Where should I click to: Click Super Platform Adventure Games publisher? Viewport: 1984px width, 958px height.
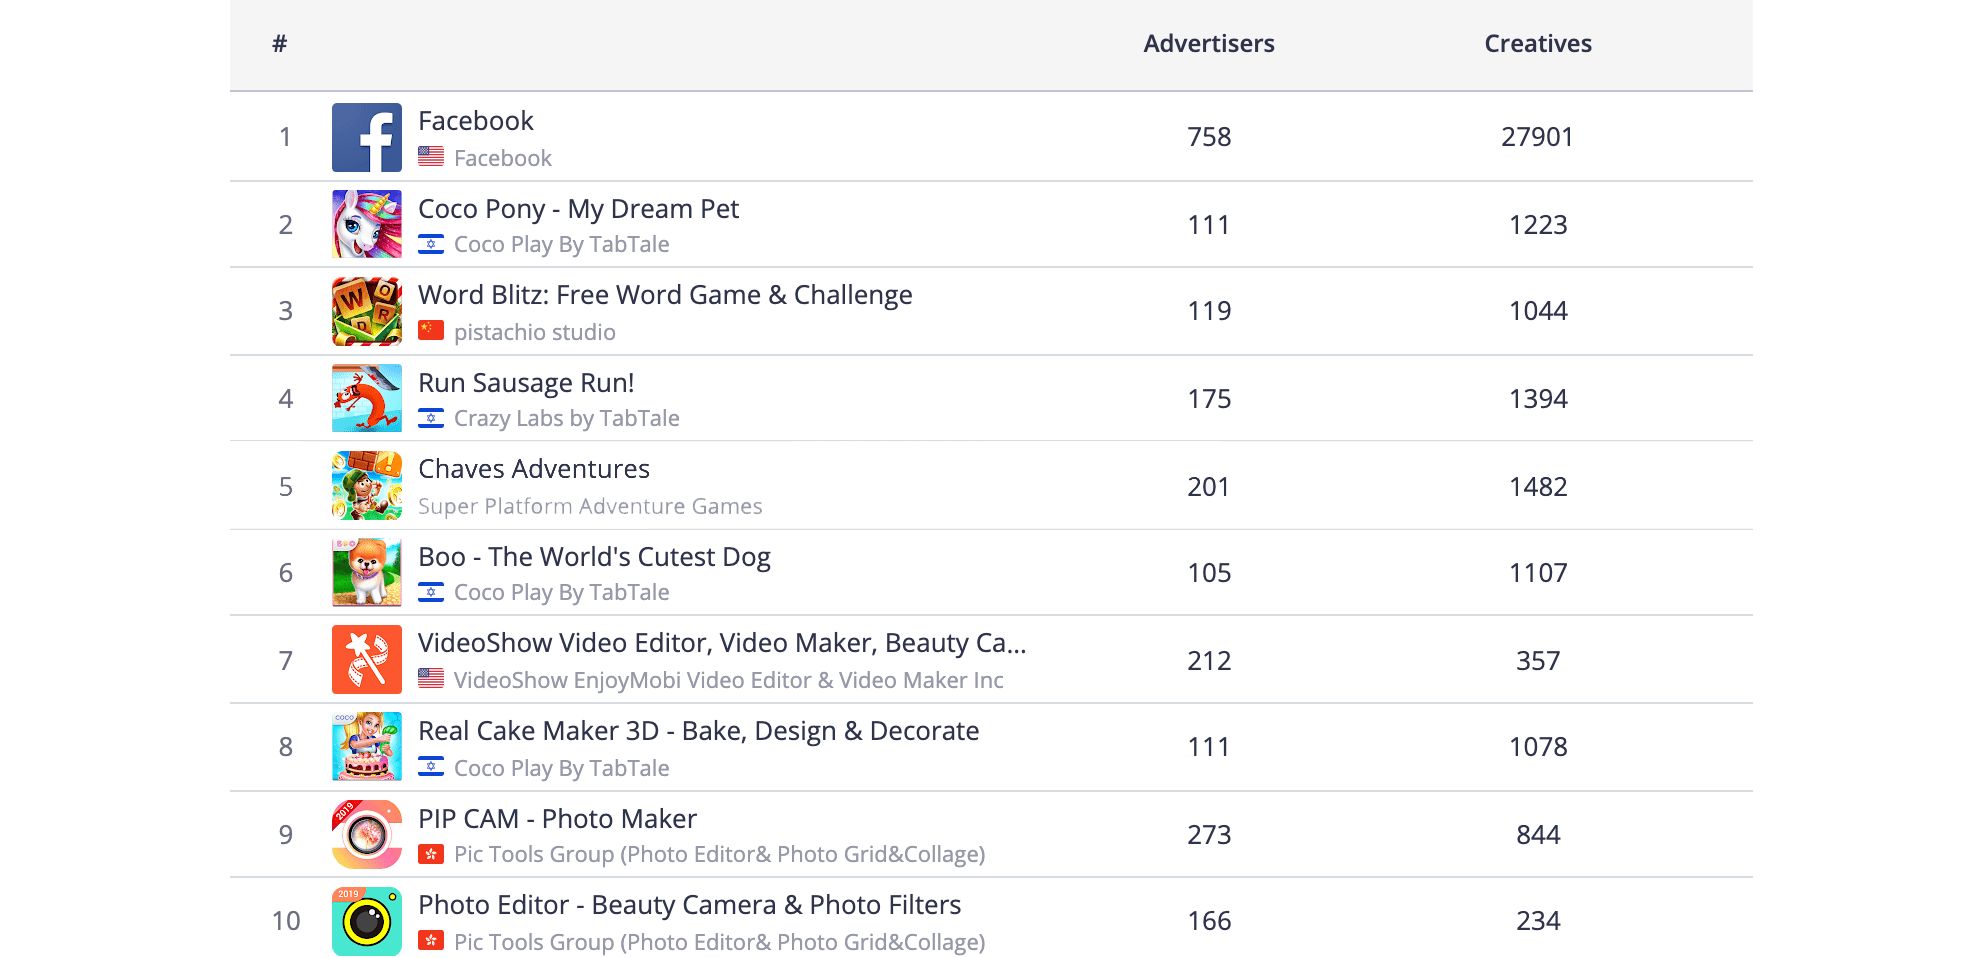590,506
